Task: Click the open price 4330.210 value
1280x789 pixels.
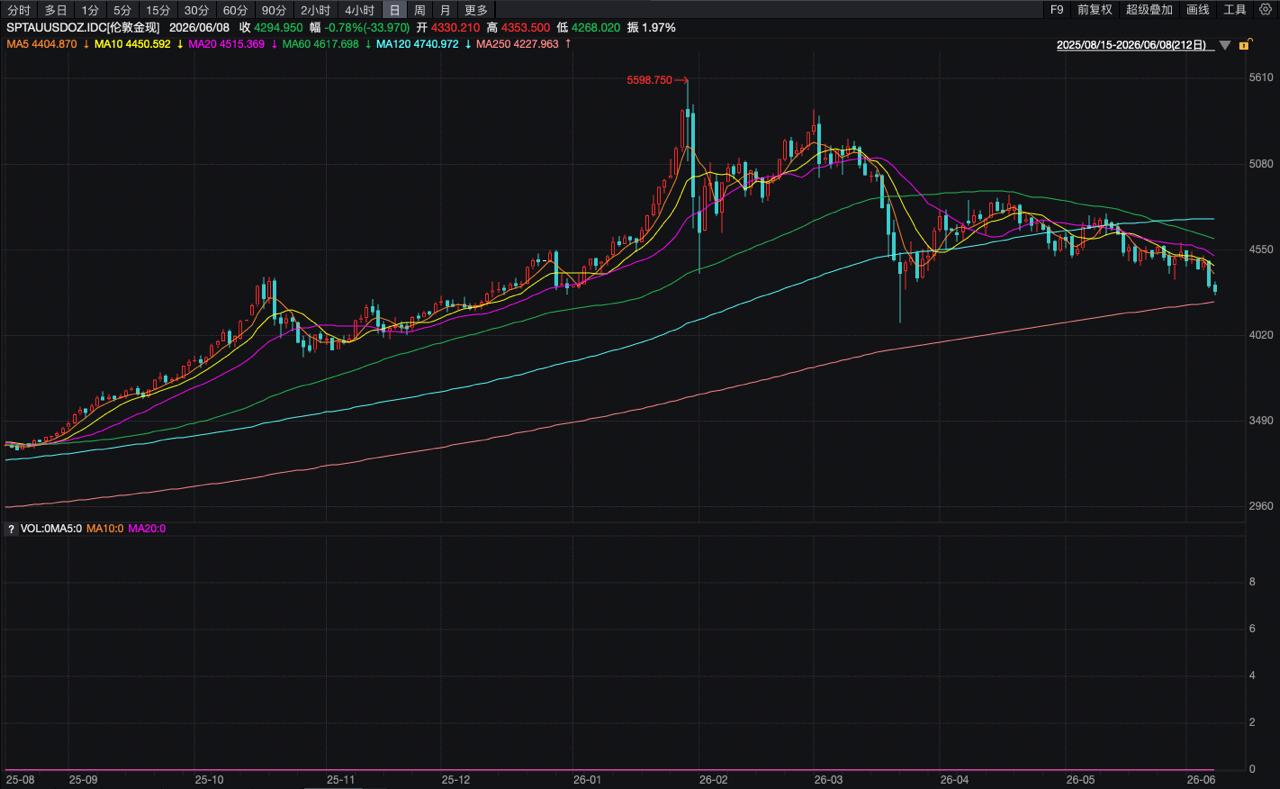Action: [x=458, y=27]
